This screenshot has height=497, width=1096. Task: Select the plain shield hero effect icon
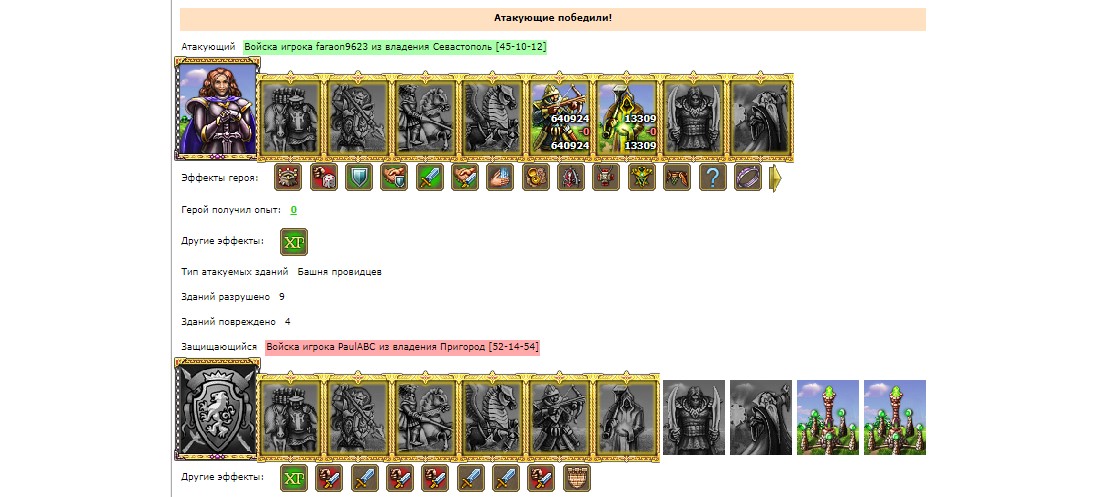coord(359,178)
